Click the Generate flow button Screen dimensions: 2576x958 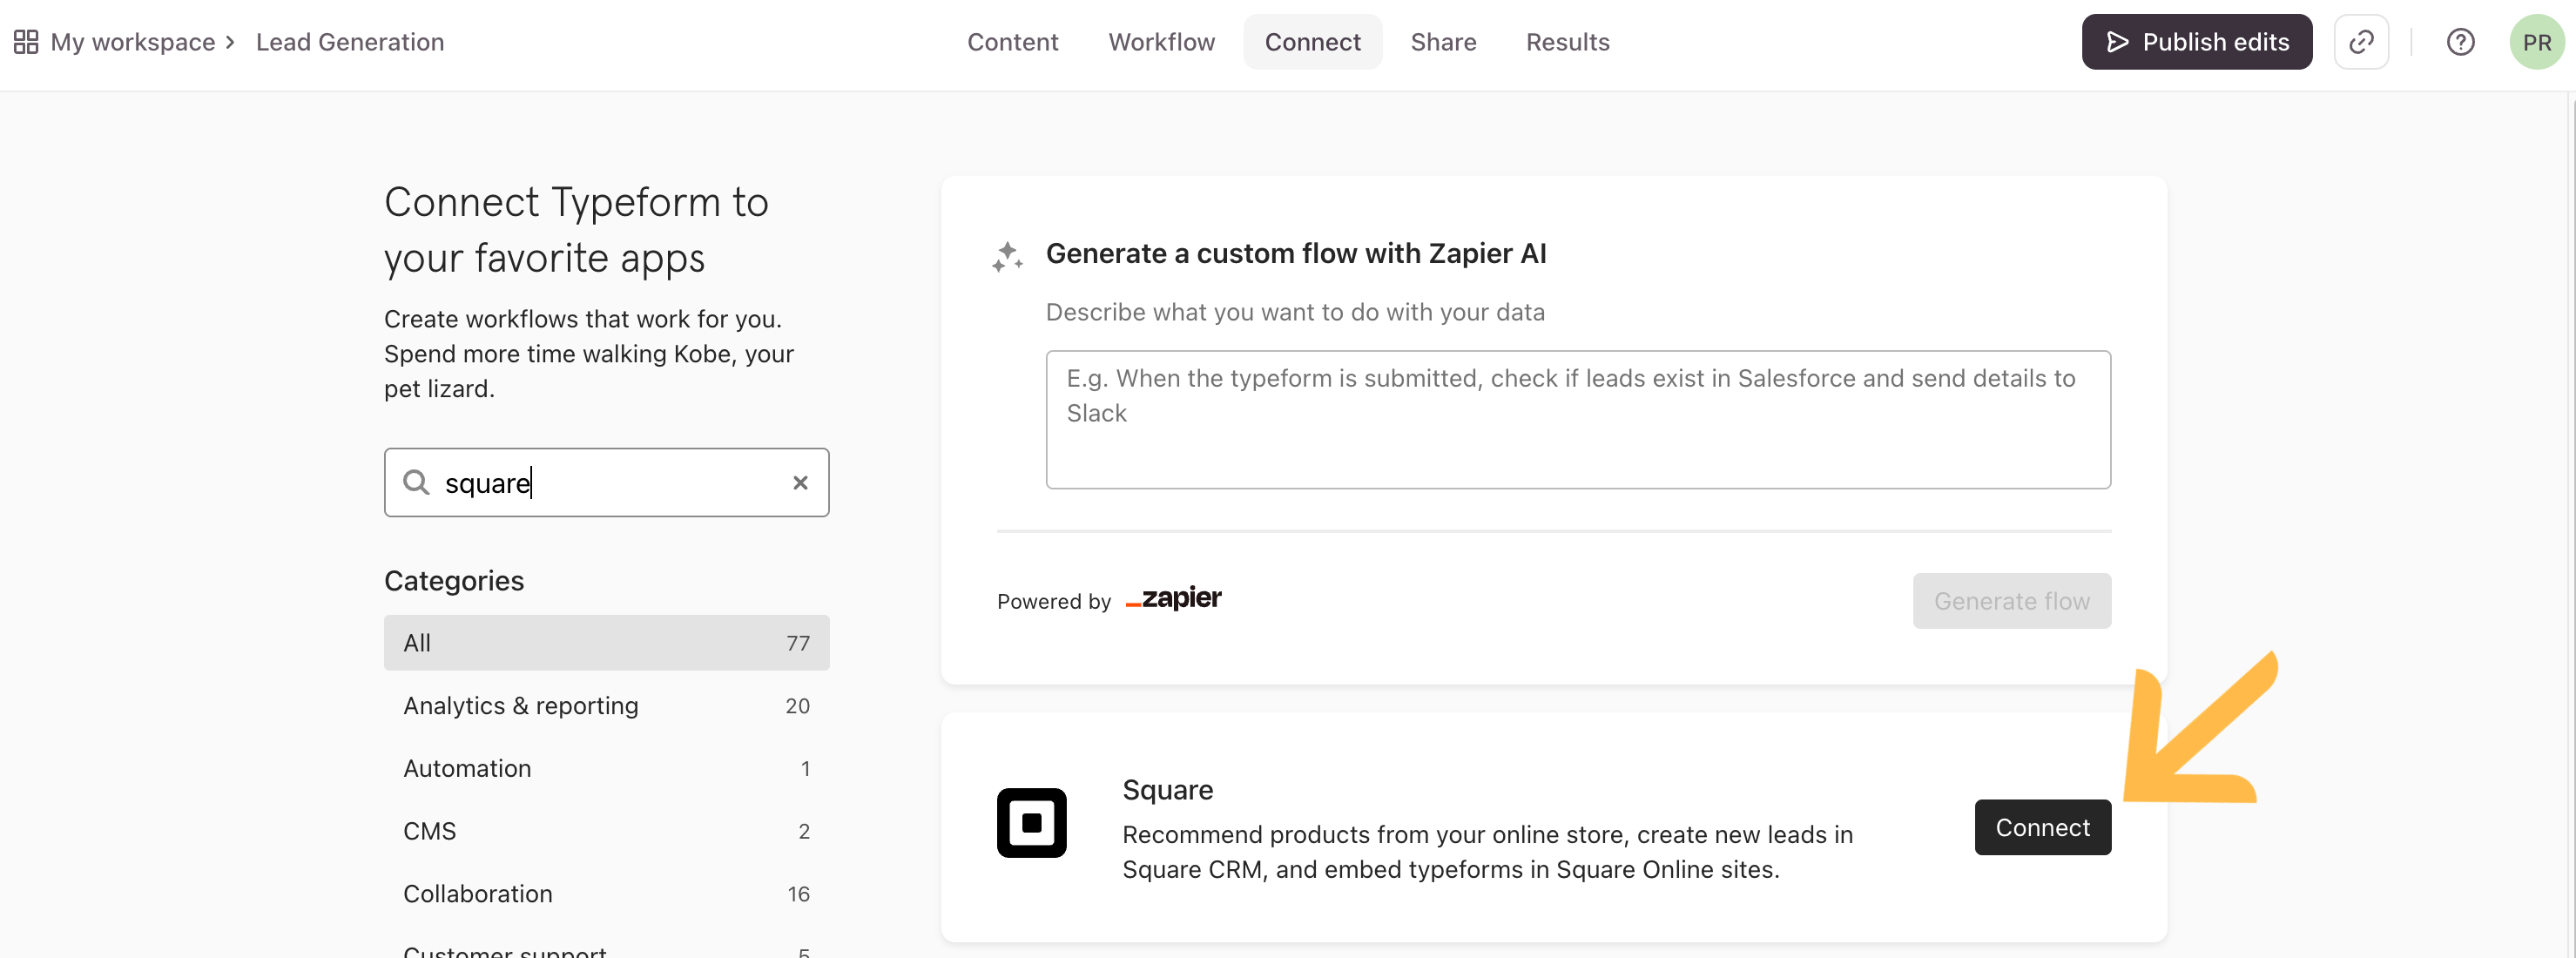pos(2011,601)
